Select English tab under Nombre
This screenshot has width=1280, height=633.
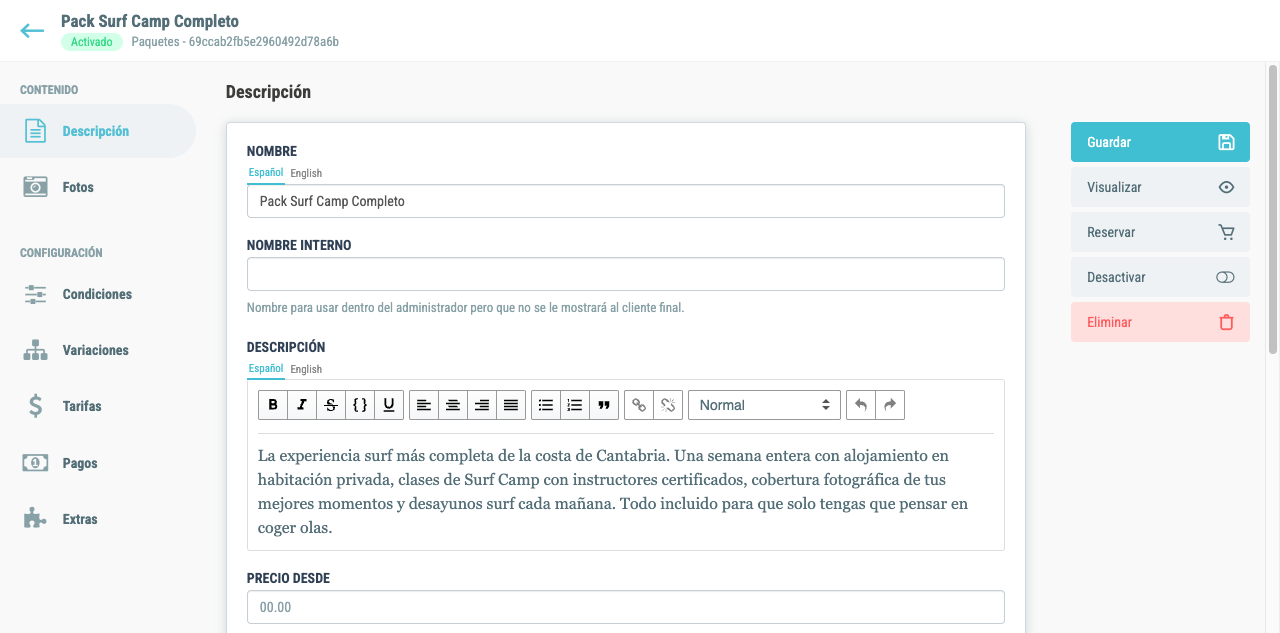coord(306,173)
